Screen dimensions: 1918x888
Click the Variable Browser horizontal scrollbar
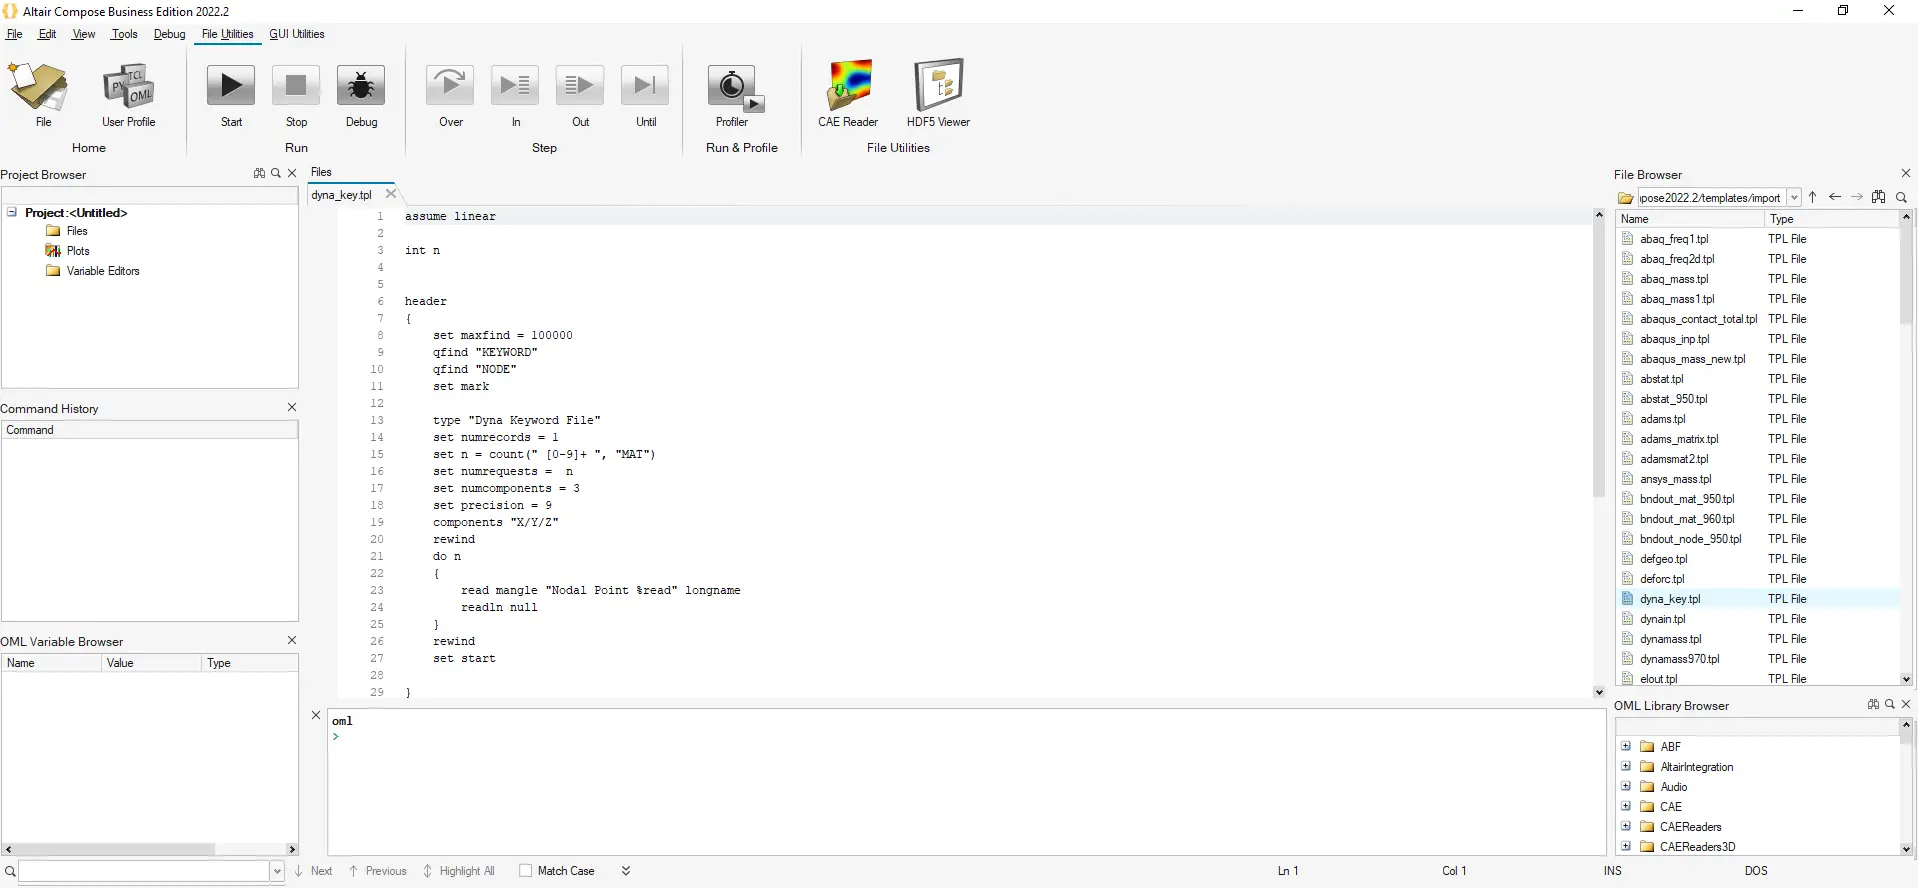[x=114, y=849]
